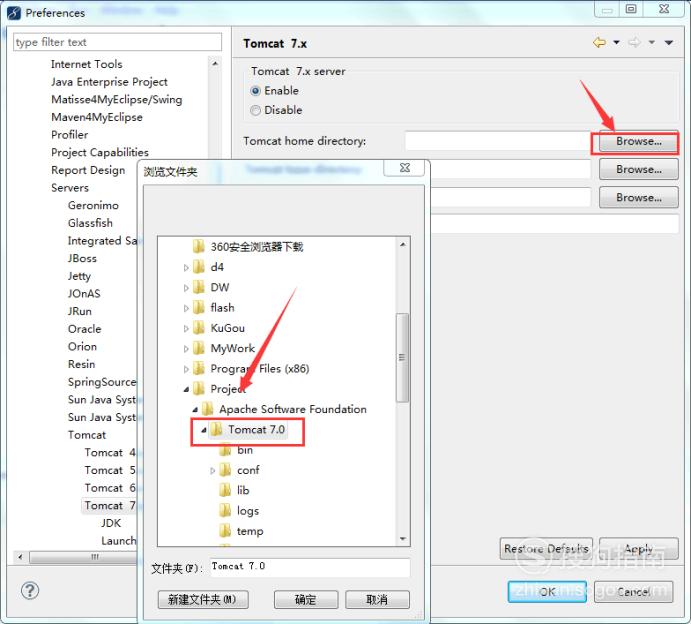Click the temp folder icon
The height and width of the screenshot is (624, 691).
point(225,531)
